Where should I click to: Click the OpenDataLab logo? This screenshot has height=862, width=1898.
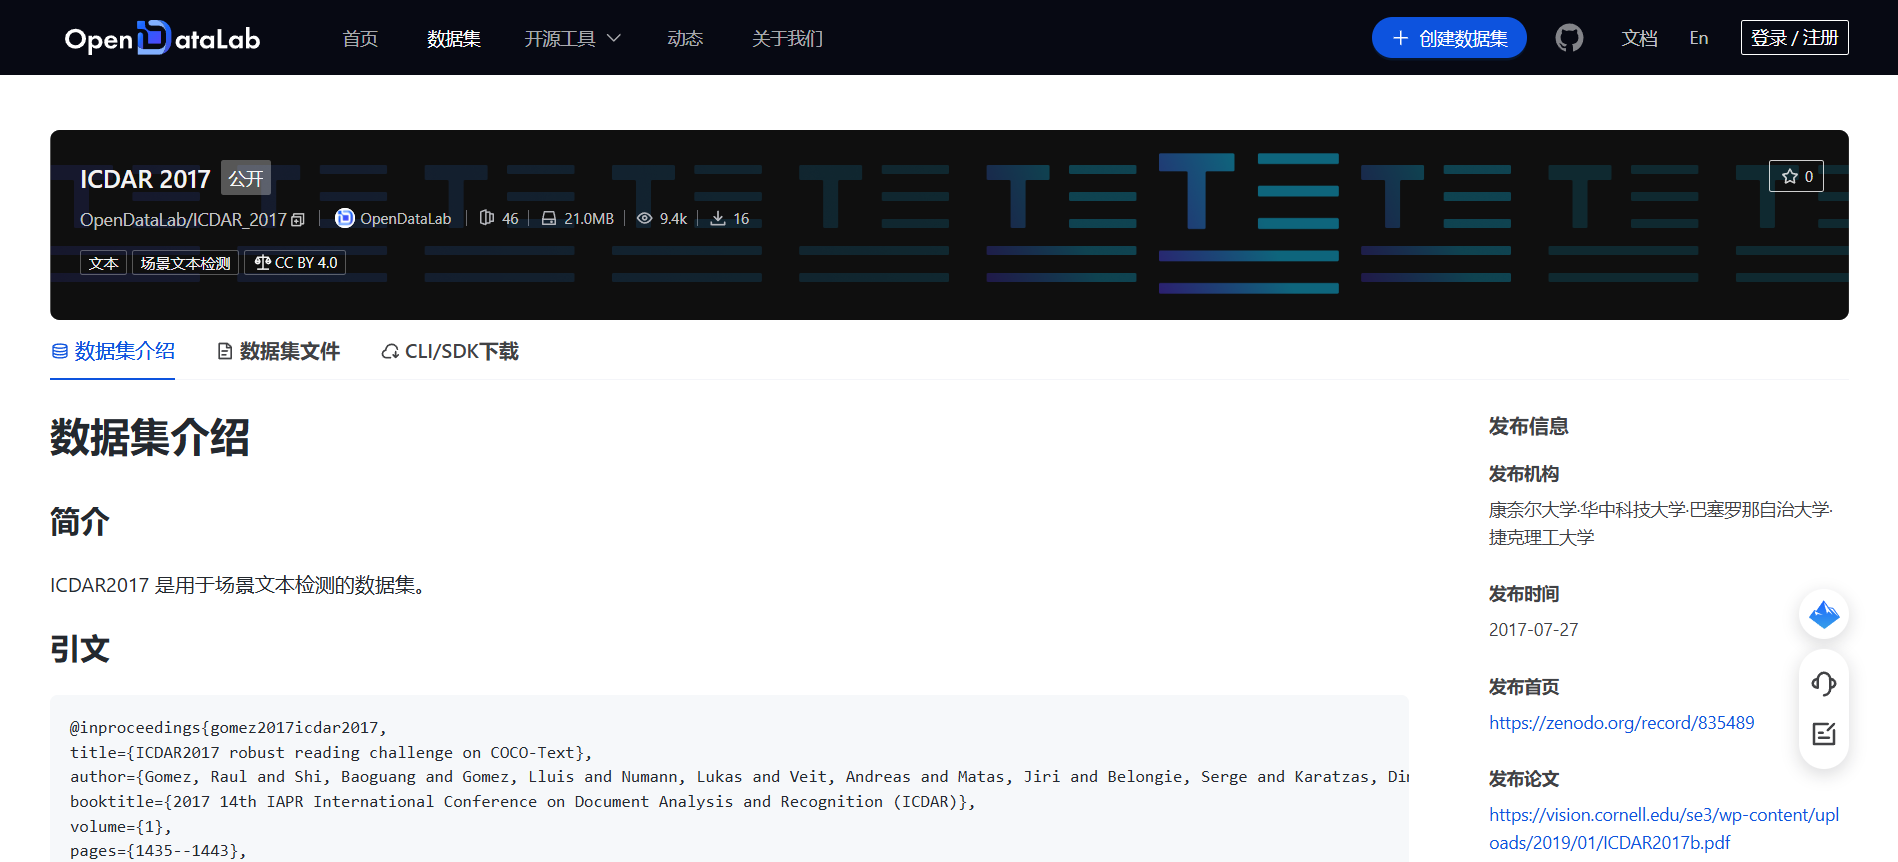point(162,38)
